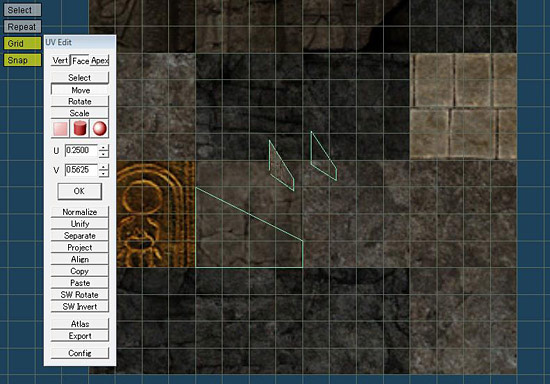Toggle the Snap option
This screenshot has height=384, width=550.
click(22, 60)
